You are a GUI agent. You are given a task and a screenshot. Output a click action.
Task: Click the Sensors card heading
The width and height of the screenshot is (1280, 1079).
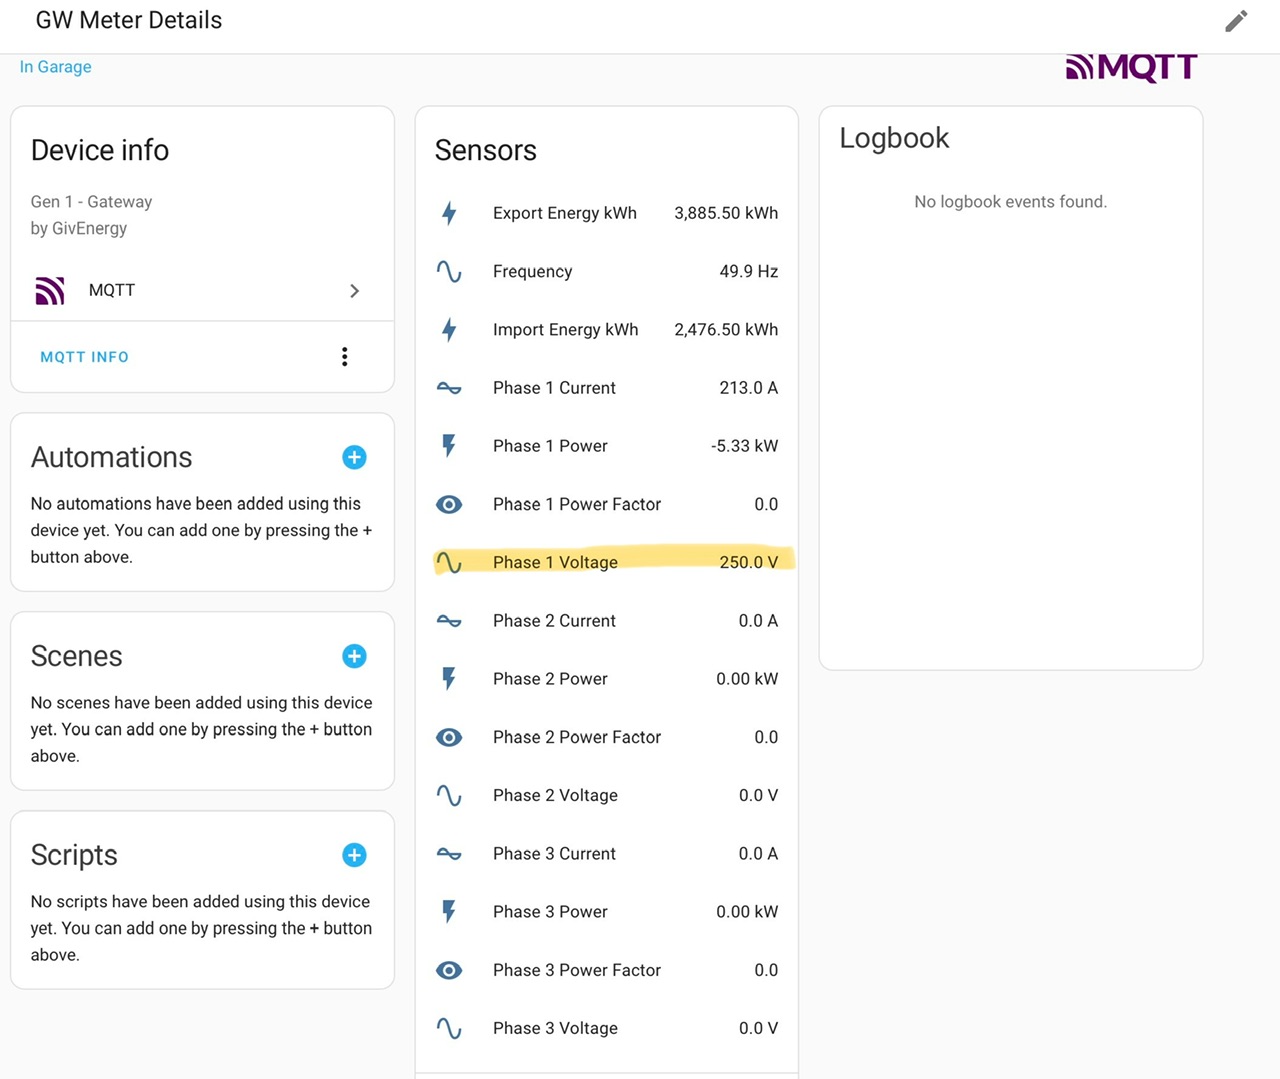tap(486, 150)
